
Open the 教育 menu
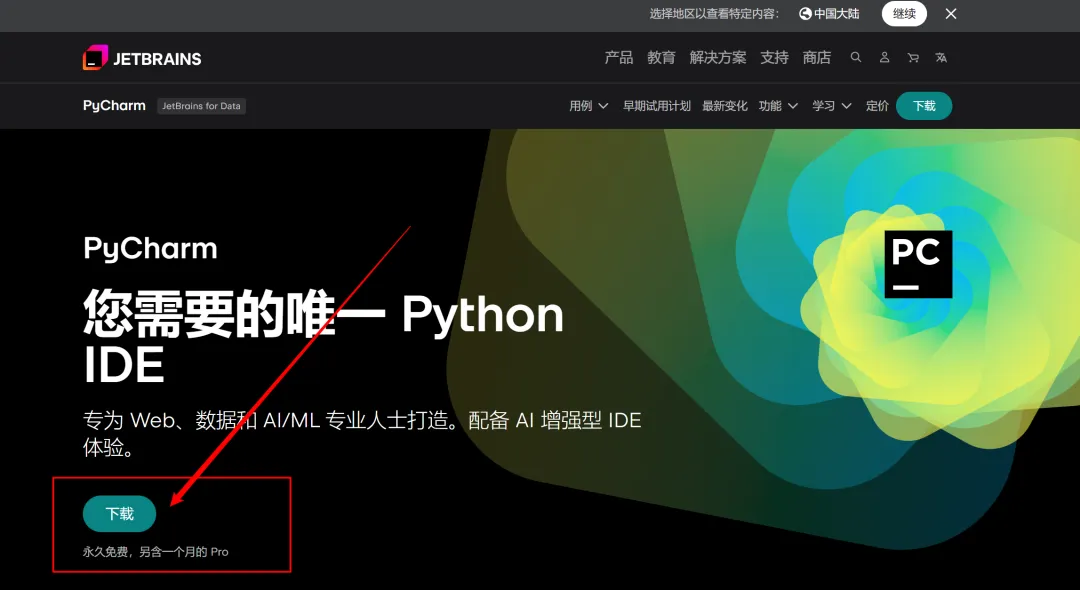pos(661,58)
